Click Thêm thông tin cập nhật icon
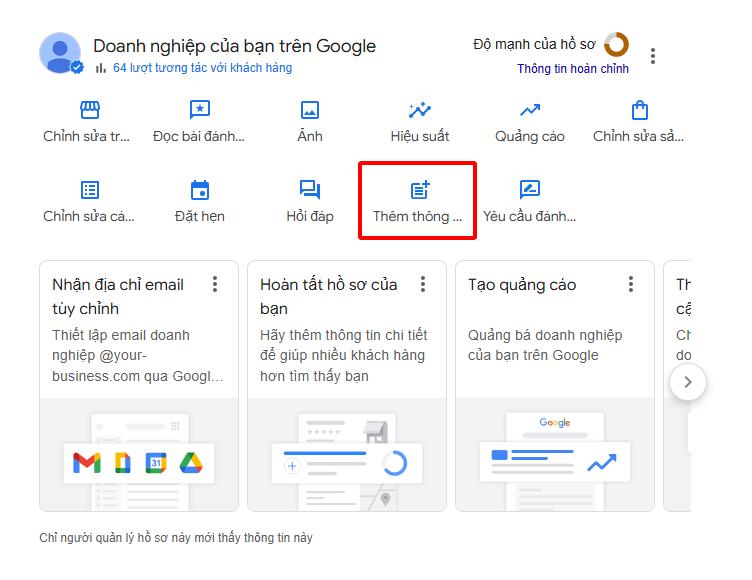Viewport: 752px width, 580px height. click(420, 190)
